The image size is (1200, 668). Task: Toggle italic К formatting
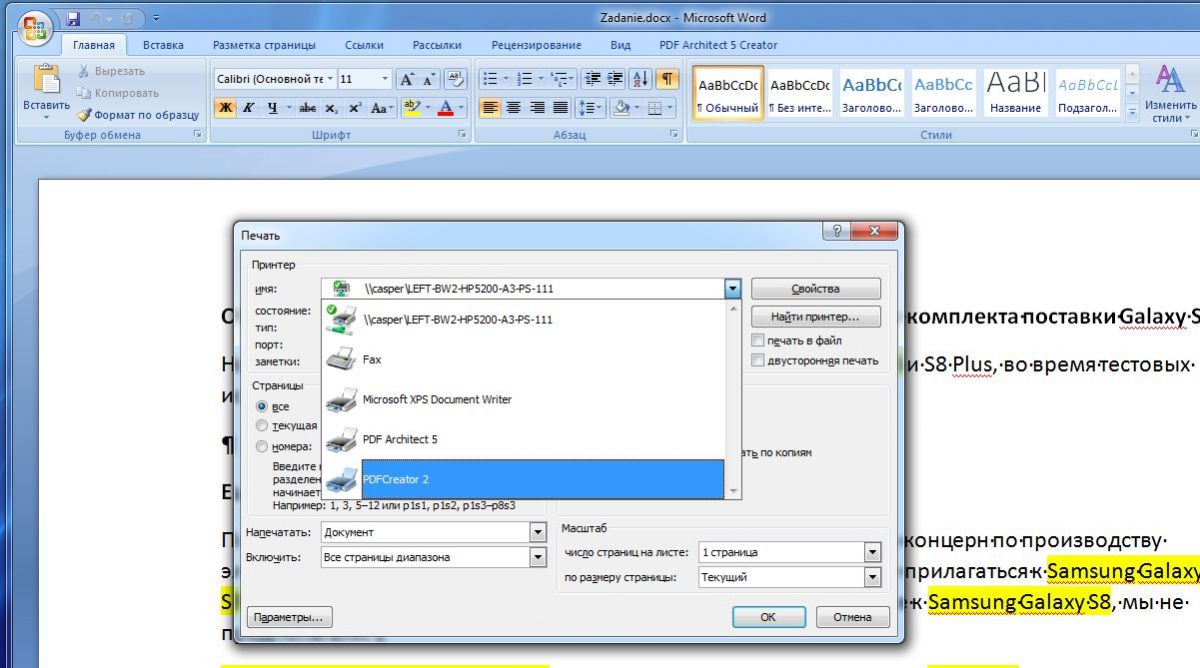click(248, 108)
